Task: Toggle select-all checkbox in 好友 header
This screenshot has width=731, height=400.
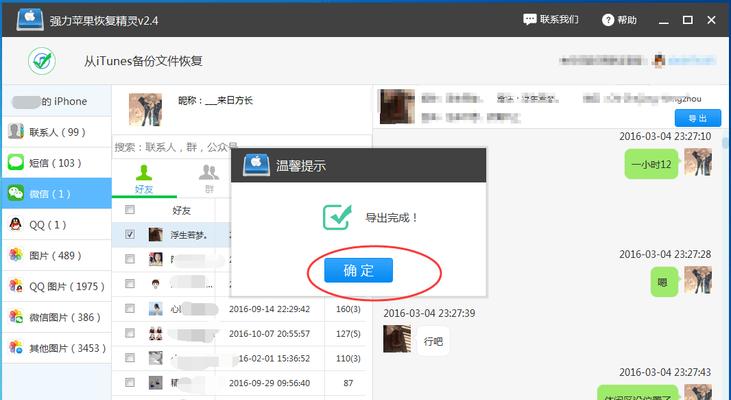Action: click(x=129, y=211)
